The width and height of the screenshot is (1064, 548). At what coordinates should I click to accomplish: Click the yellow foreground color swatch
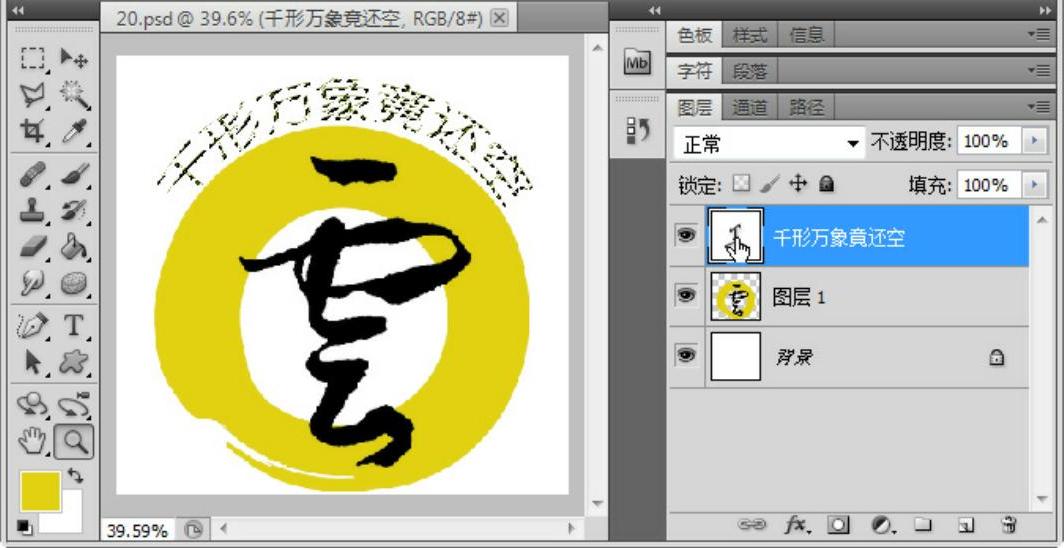[40, 489]
